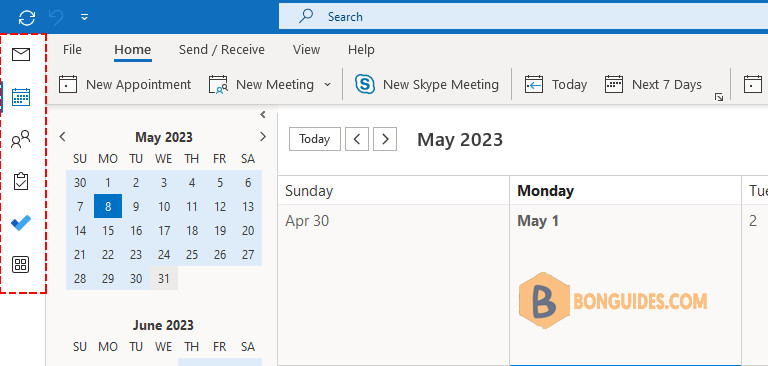768x366 pixels.
Task: Open the Mail view in the sidebar
Action: (x=21, y=54)
